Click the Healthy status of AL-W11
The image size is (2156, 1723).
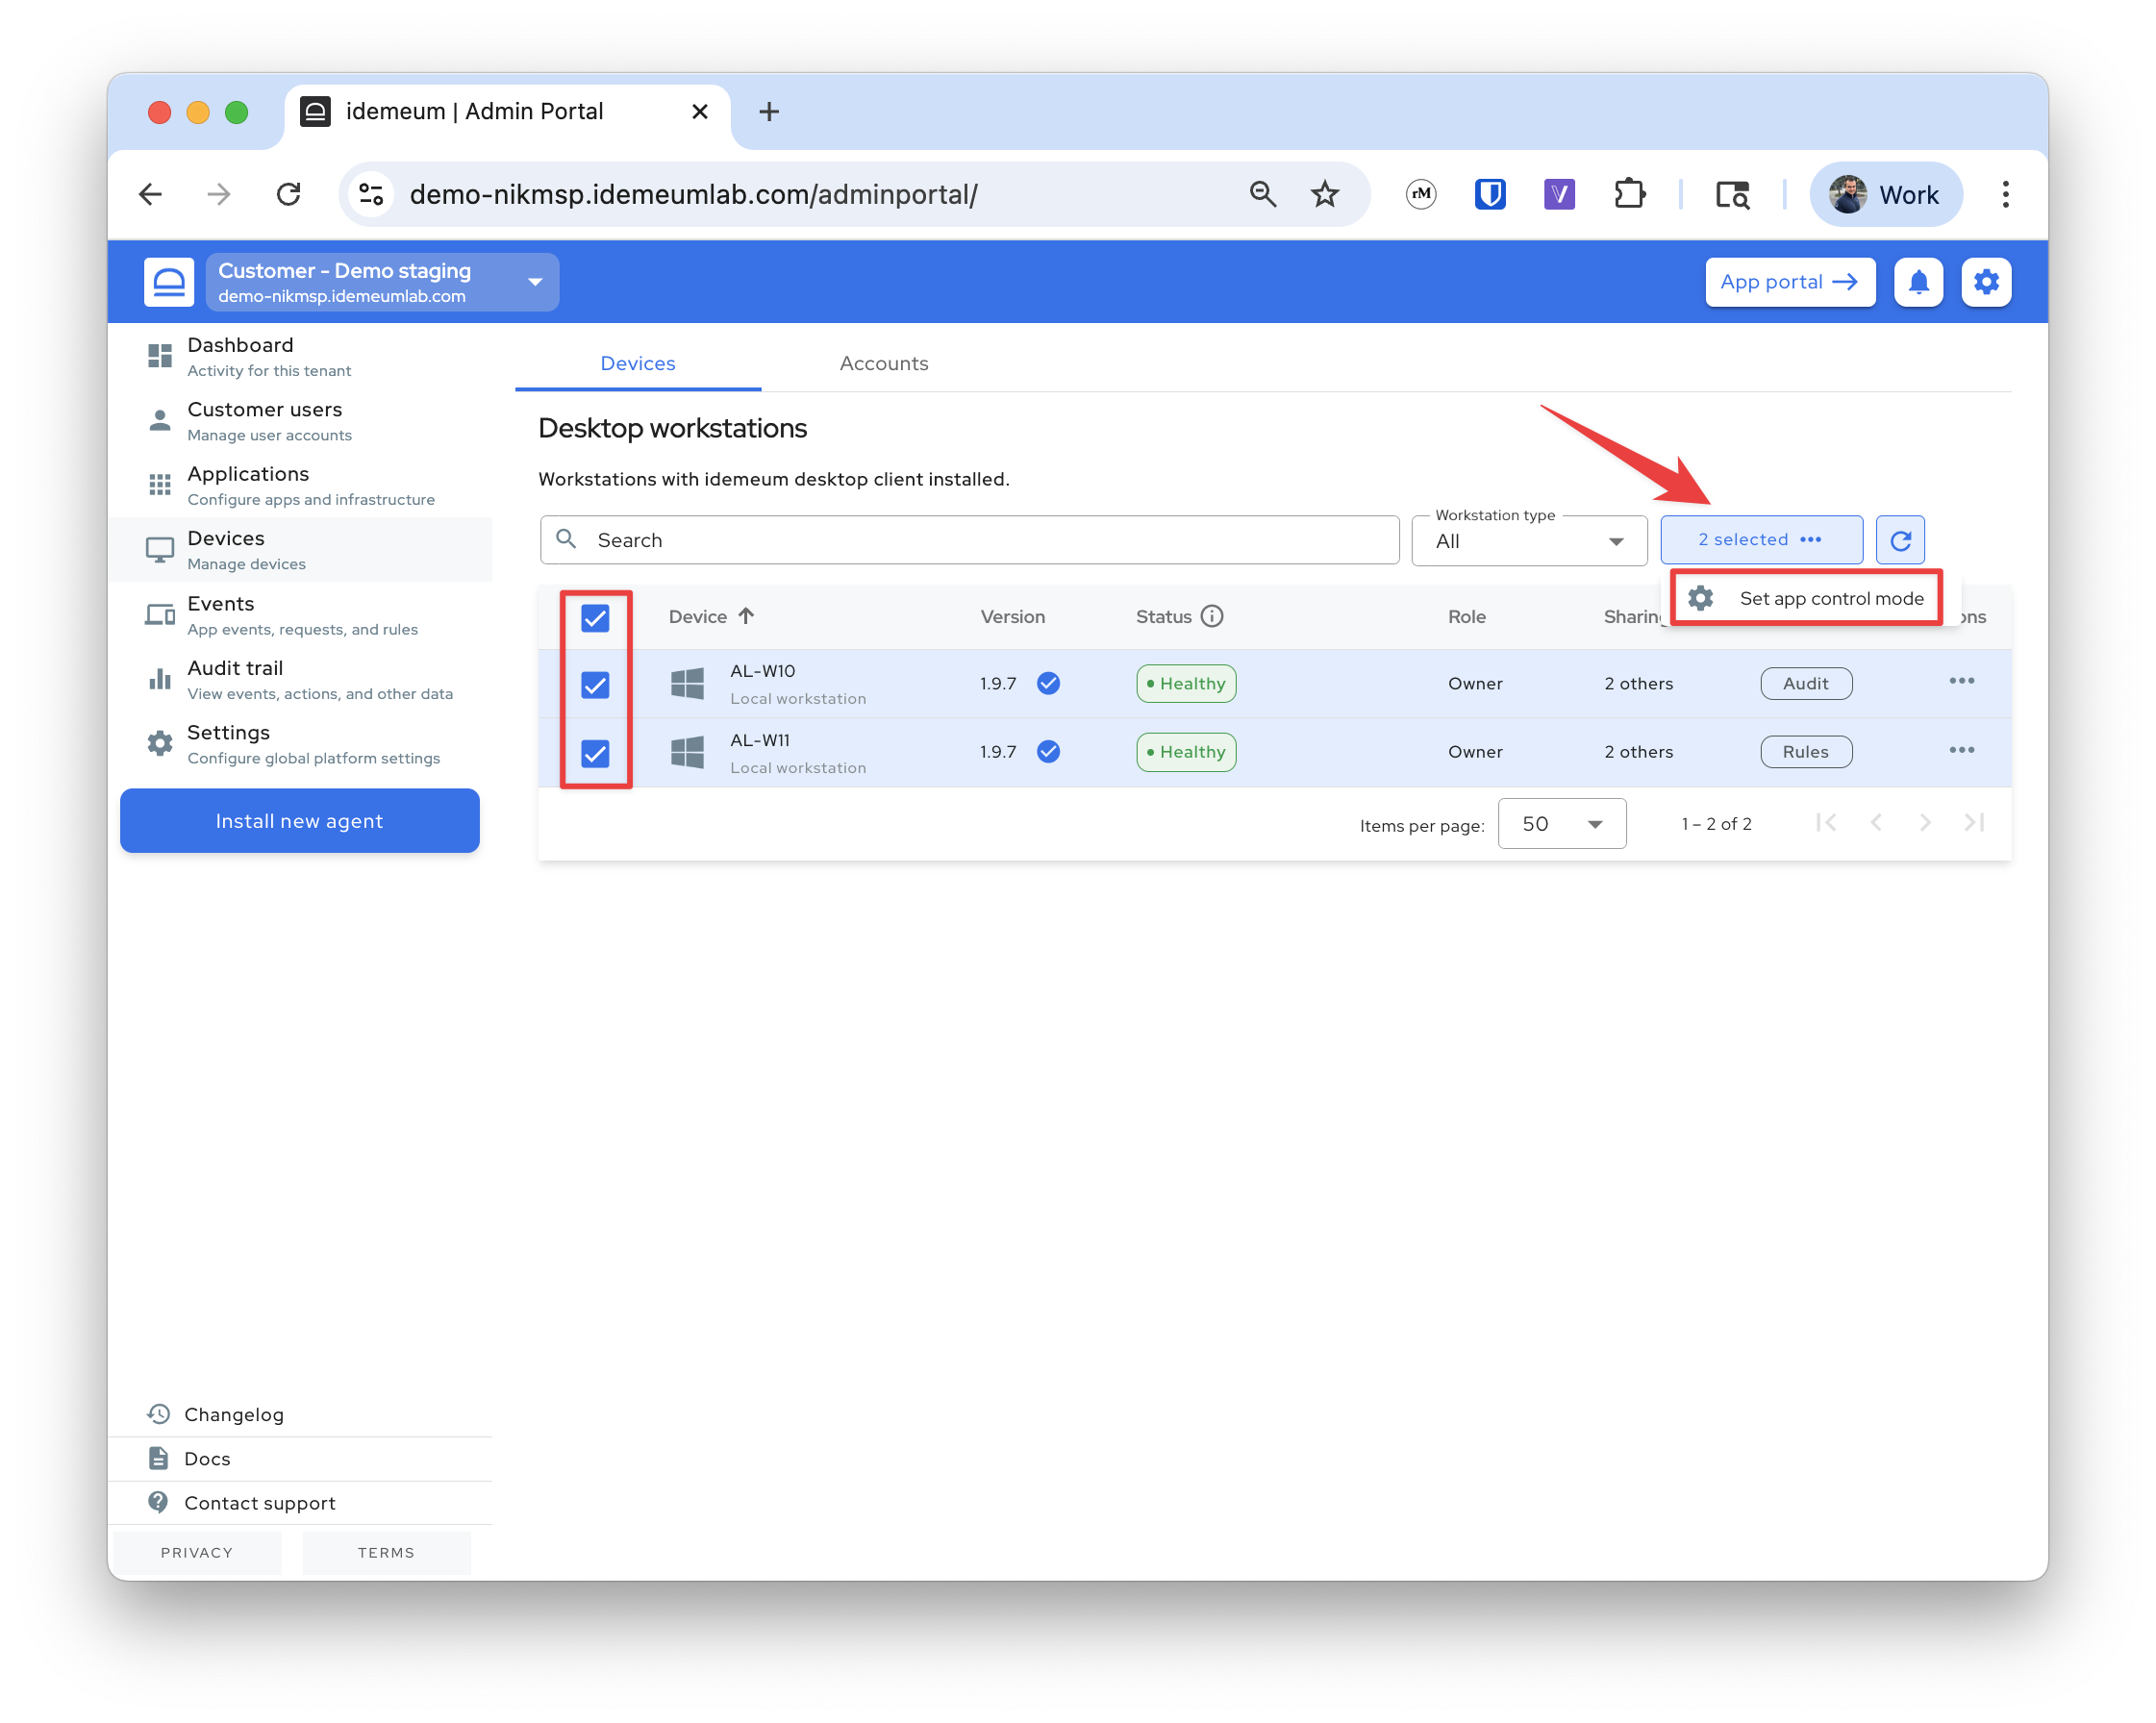(1186, 752)
